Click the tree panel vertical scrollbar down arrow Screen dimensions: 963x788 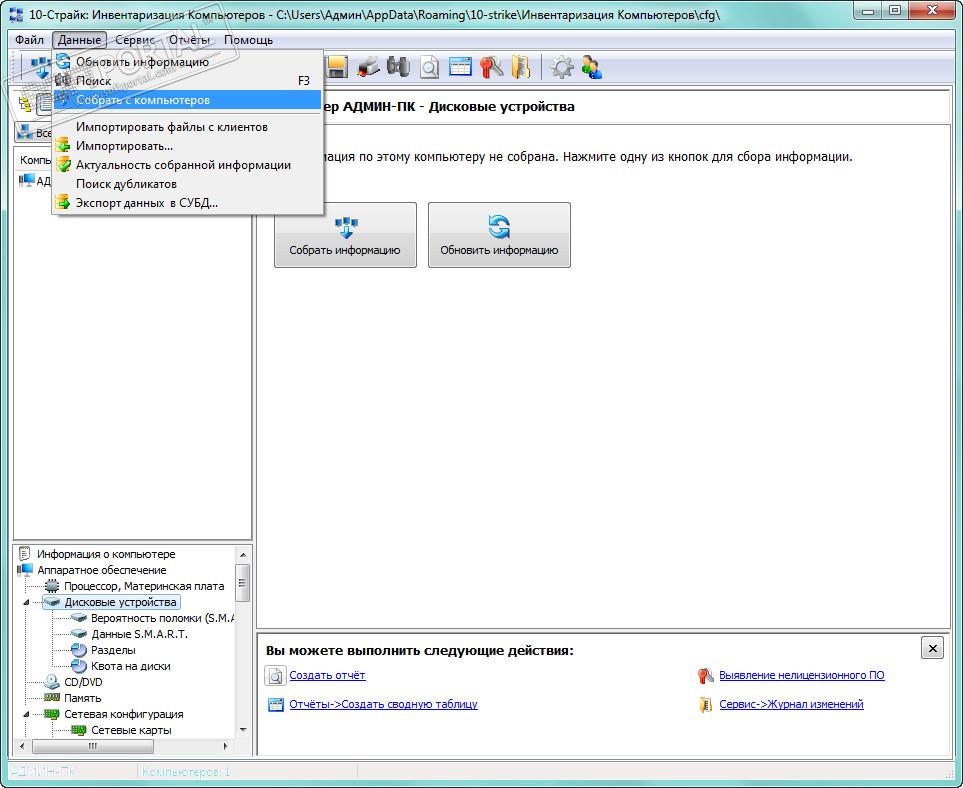point(243,730)
